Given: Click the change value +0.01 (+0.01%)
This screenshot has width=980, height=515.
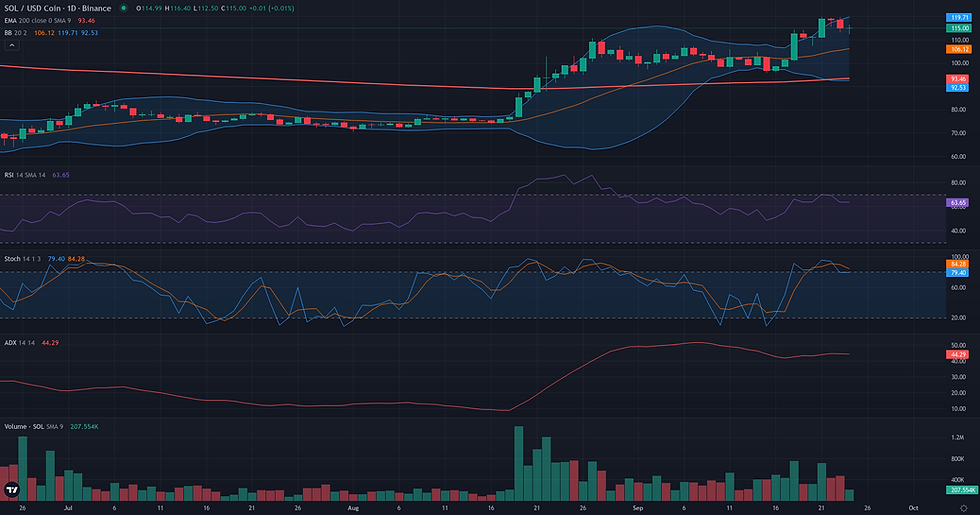Looking at the screenshot, I should pos(272,8).
